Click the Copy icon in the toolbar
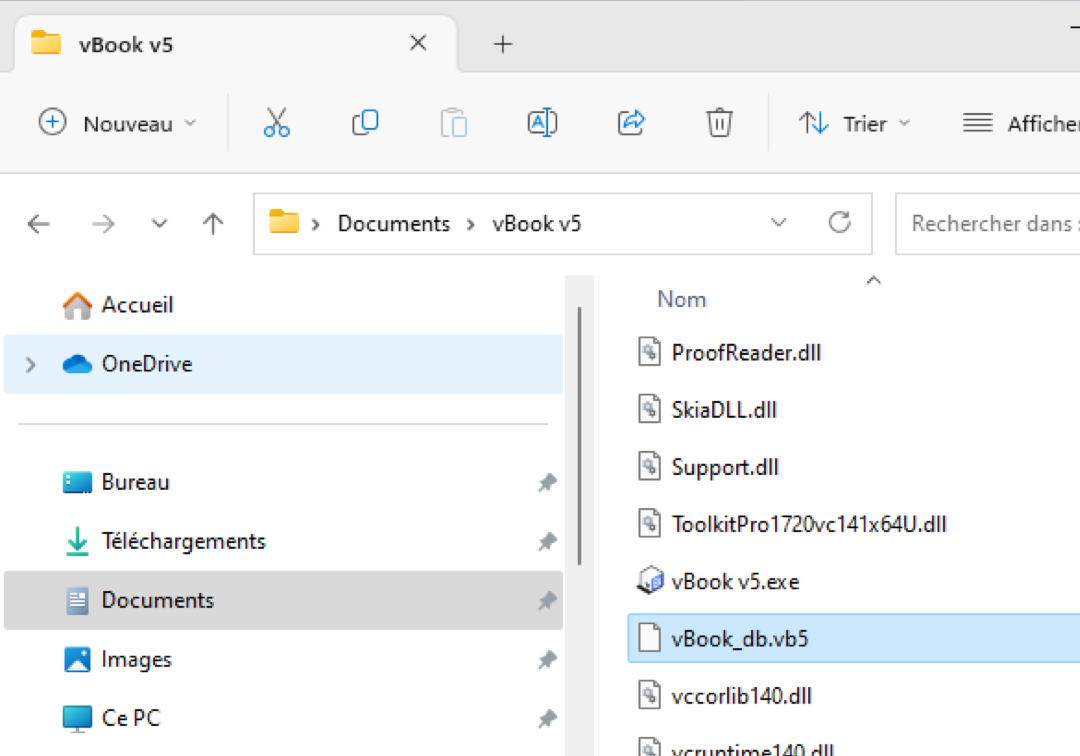Screen dimensions: 1080x756 click(x=365, y=122)
